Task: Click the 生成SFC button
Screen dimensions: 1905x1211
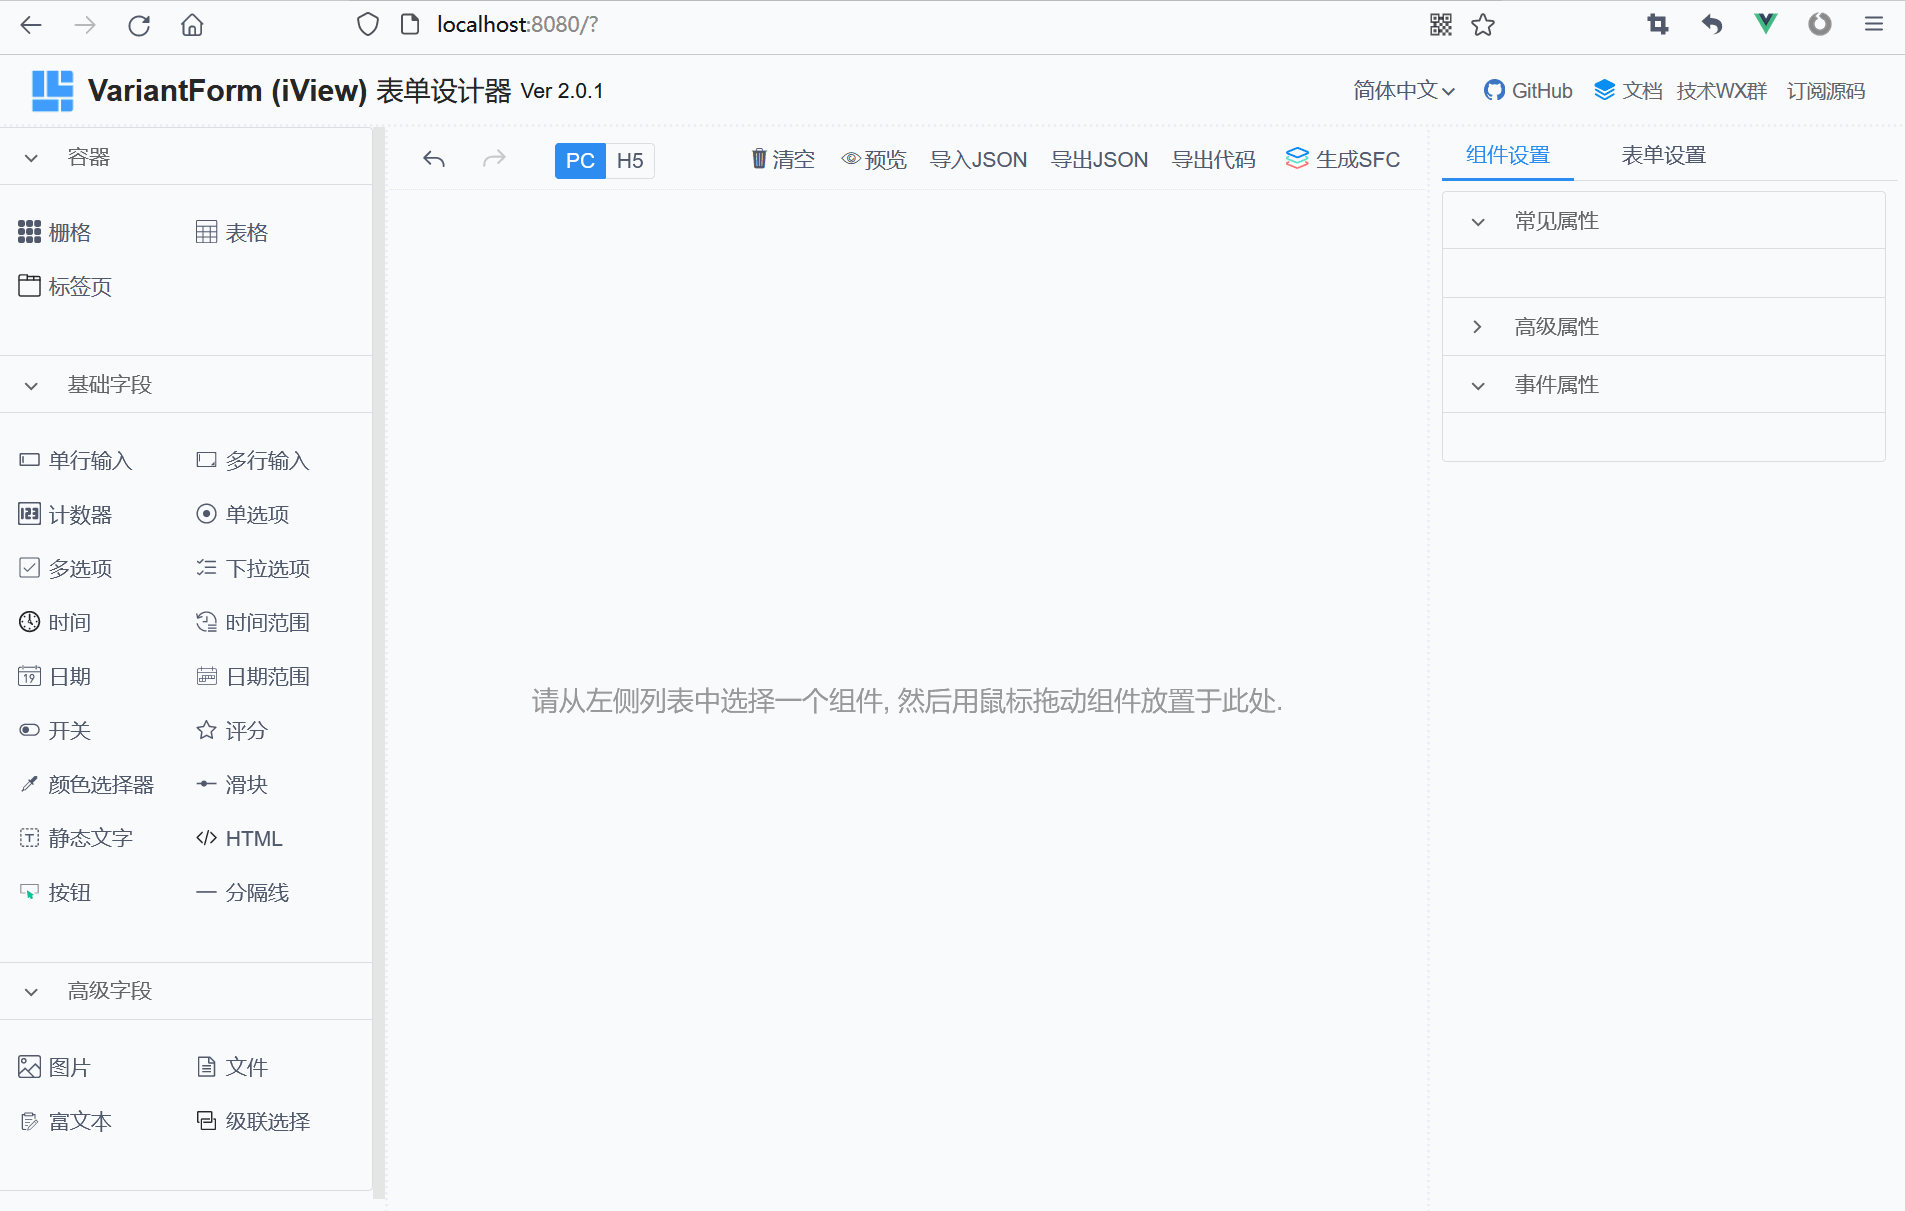Action: pyautogui.click(x=1343, y=160)
